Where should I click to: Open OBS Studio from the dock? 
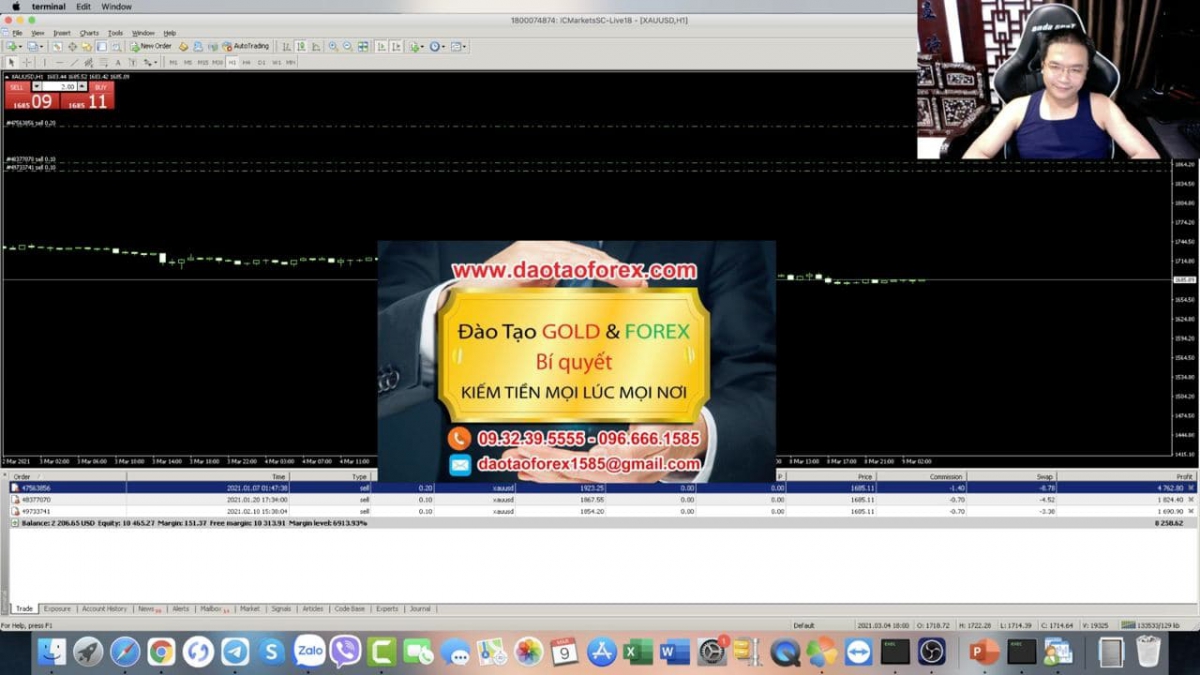(932, 652)
